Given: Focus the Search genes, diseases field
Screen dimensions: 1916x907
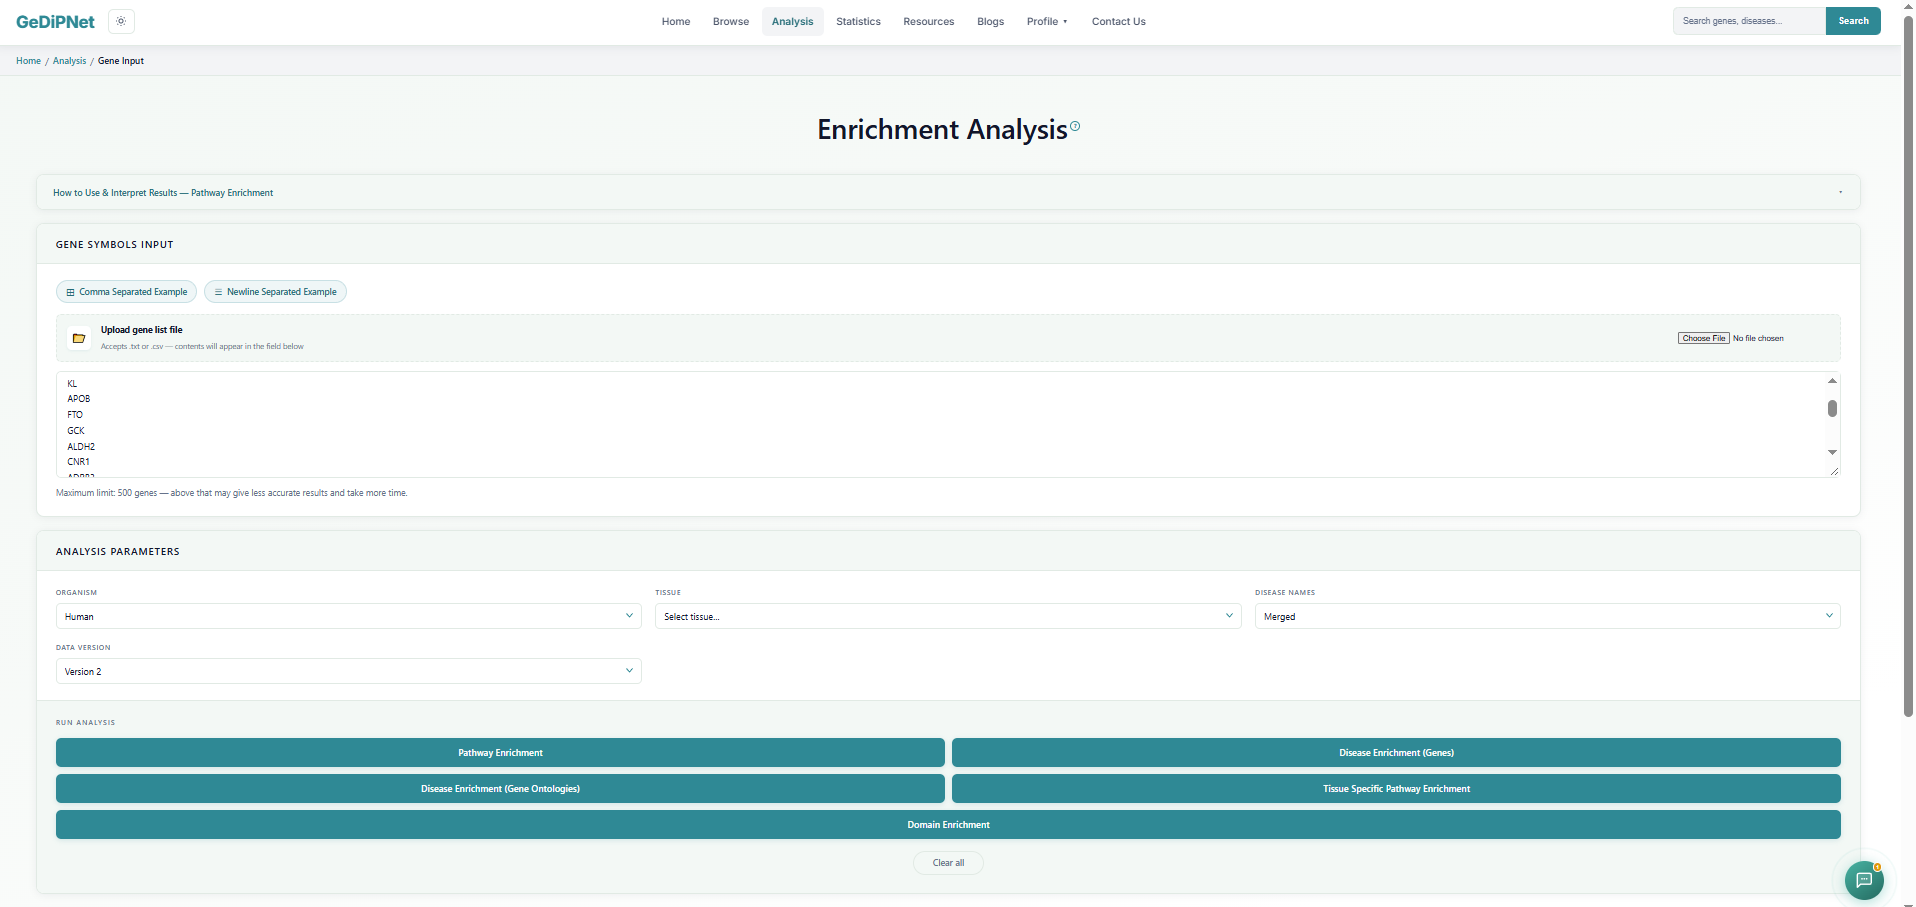Looking at the screenshot, I should point(1749,21).
